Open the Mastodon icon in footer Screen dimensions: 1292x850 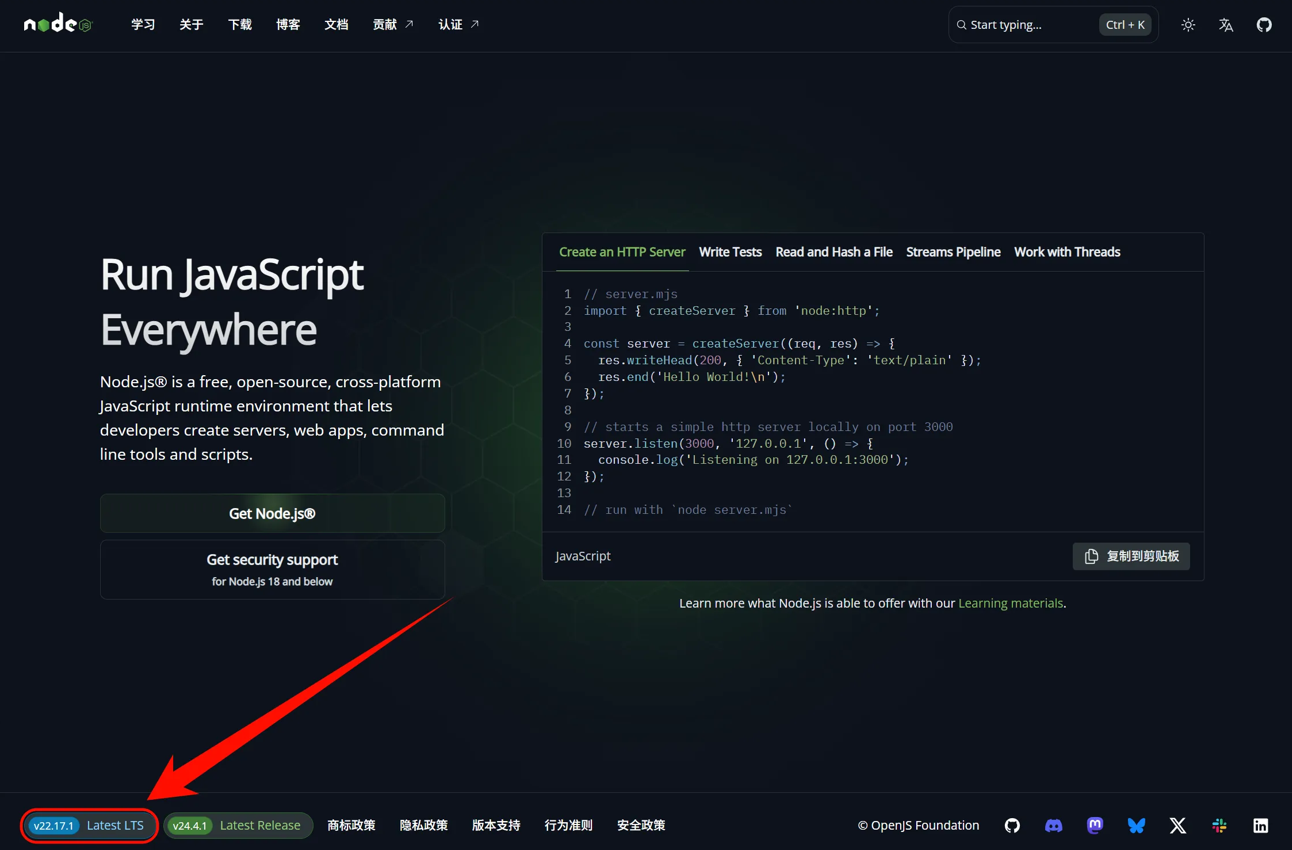click(1095, 825)
